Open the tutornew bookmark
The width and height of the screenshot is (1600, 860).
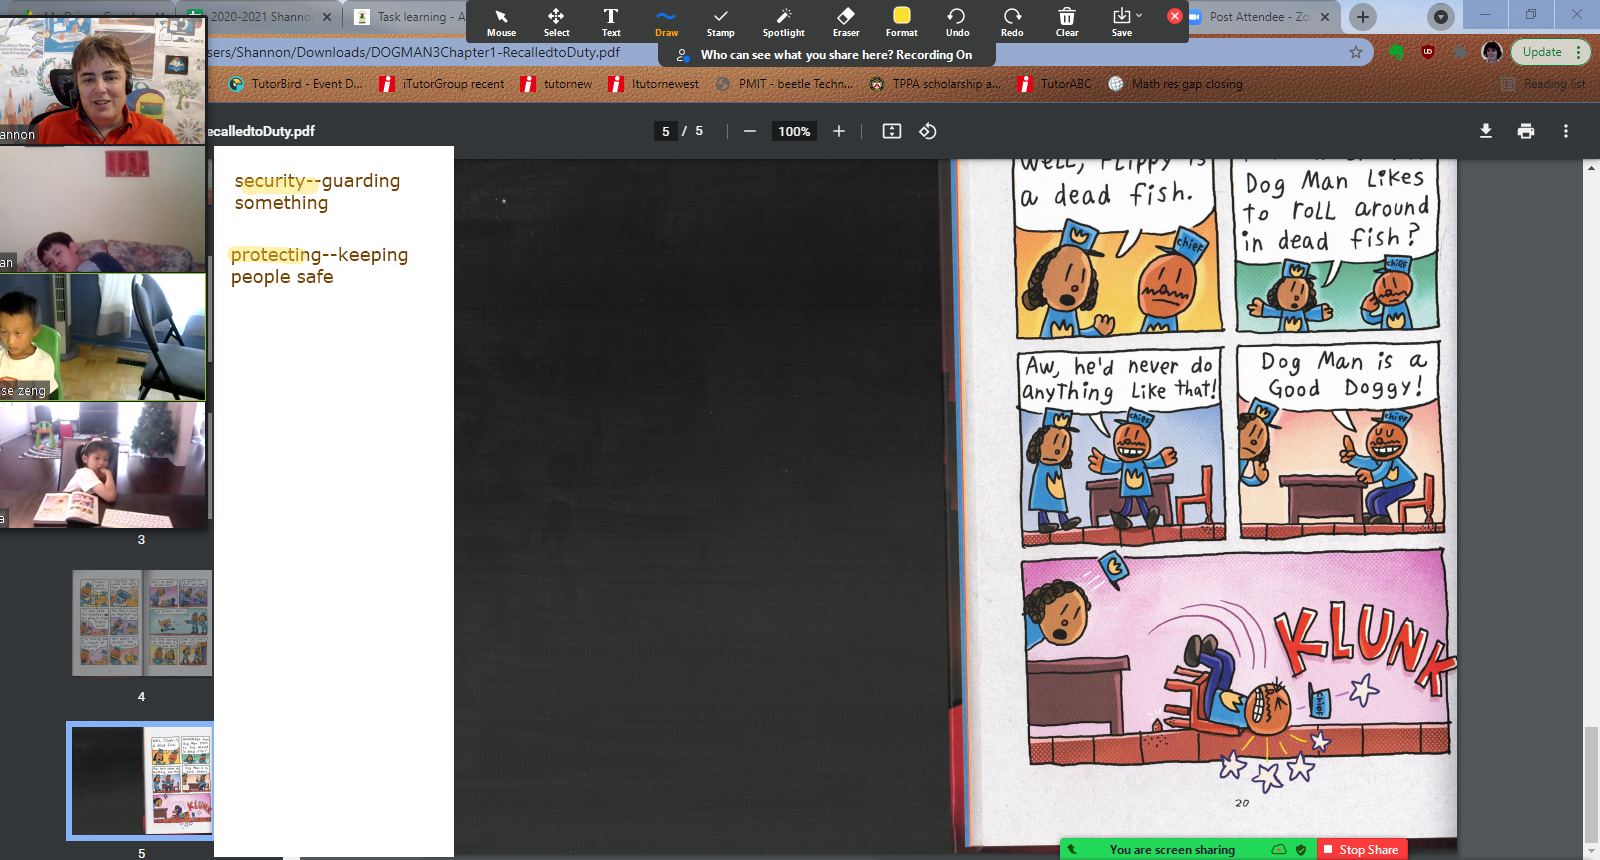click(557, 84)
